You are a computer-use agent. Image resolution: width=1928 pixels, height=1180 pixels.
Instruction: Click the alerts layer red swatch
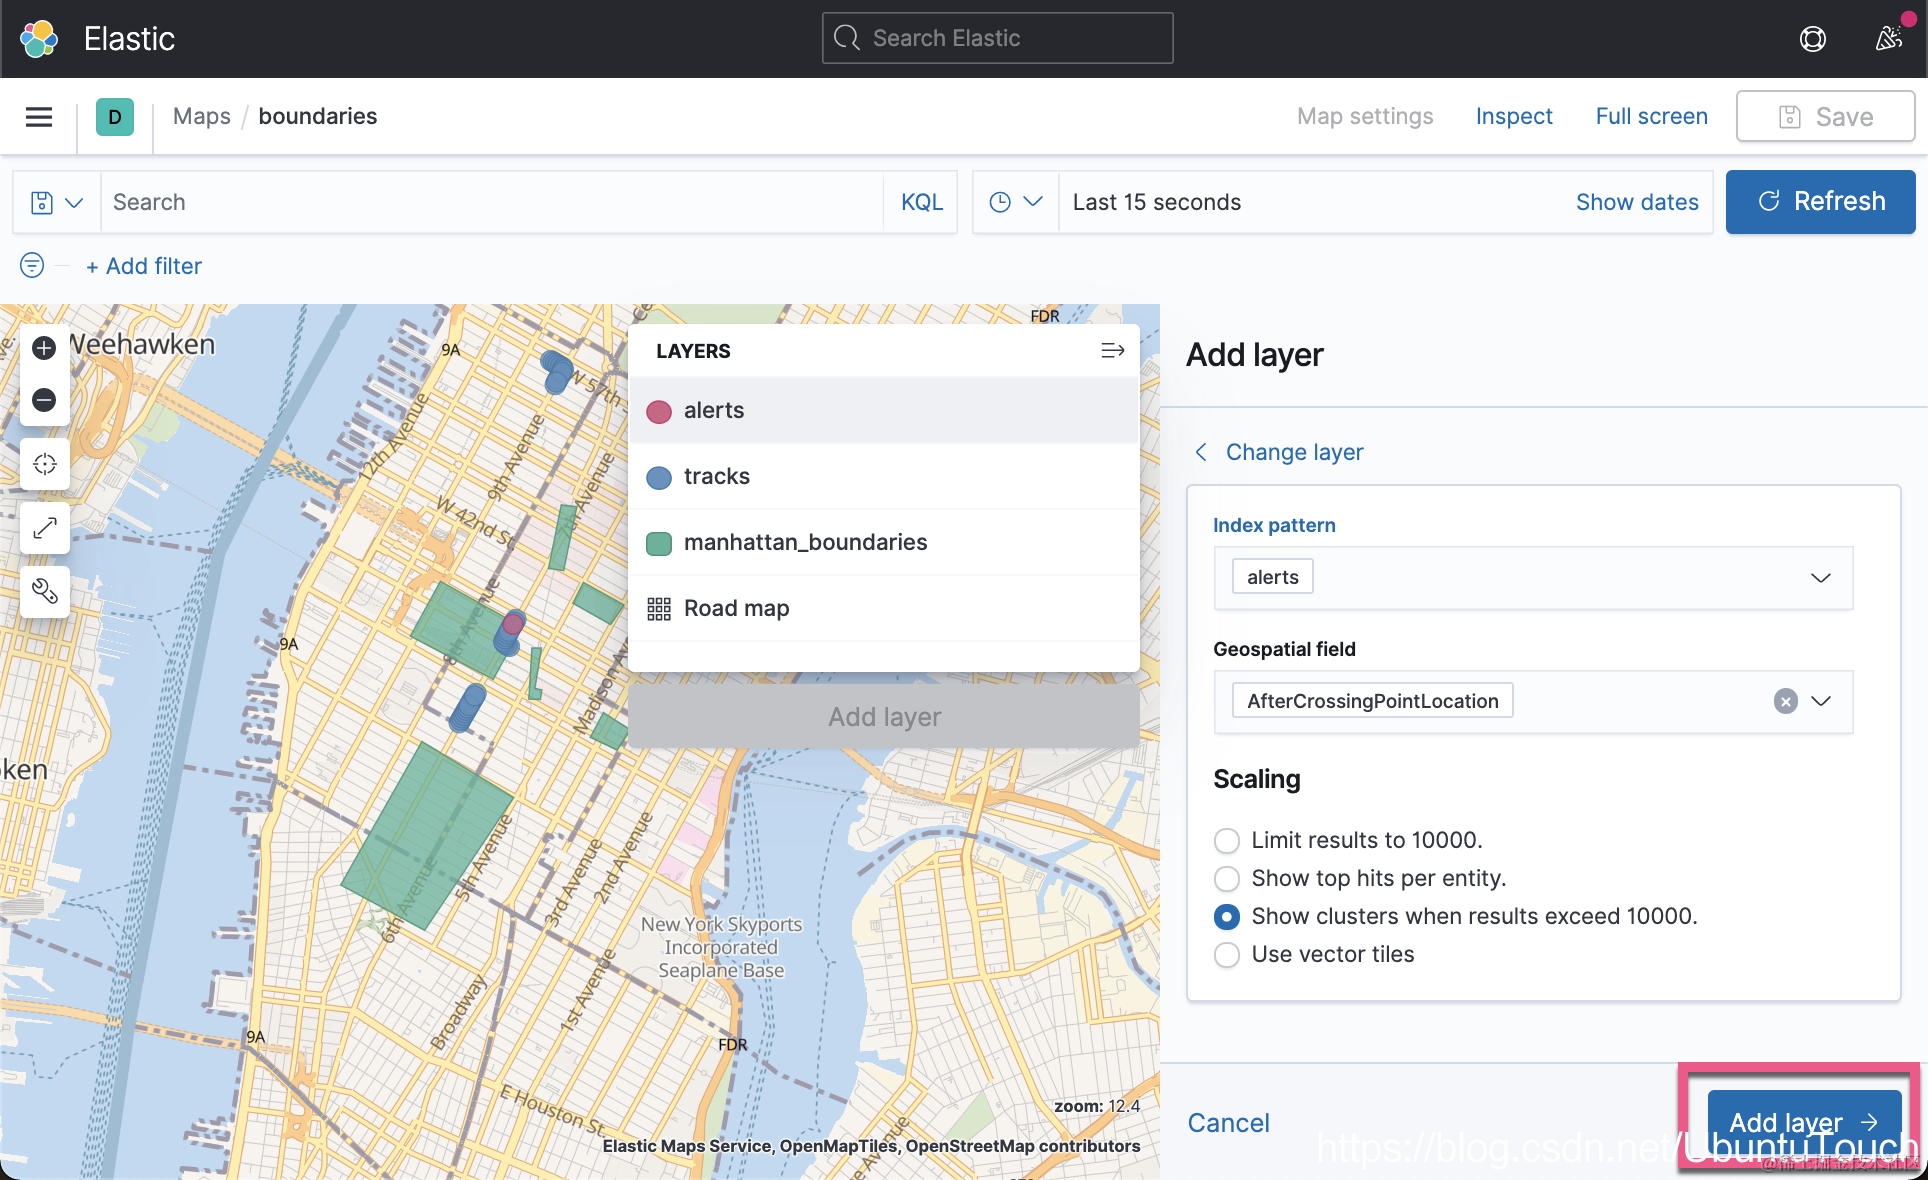(x=659, y=411)
